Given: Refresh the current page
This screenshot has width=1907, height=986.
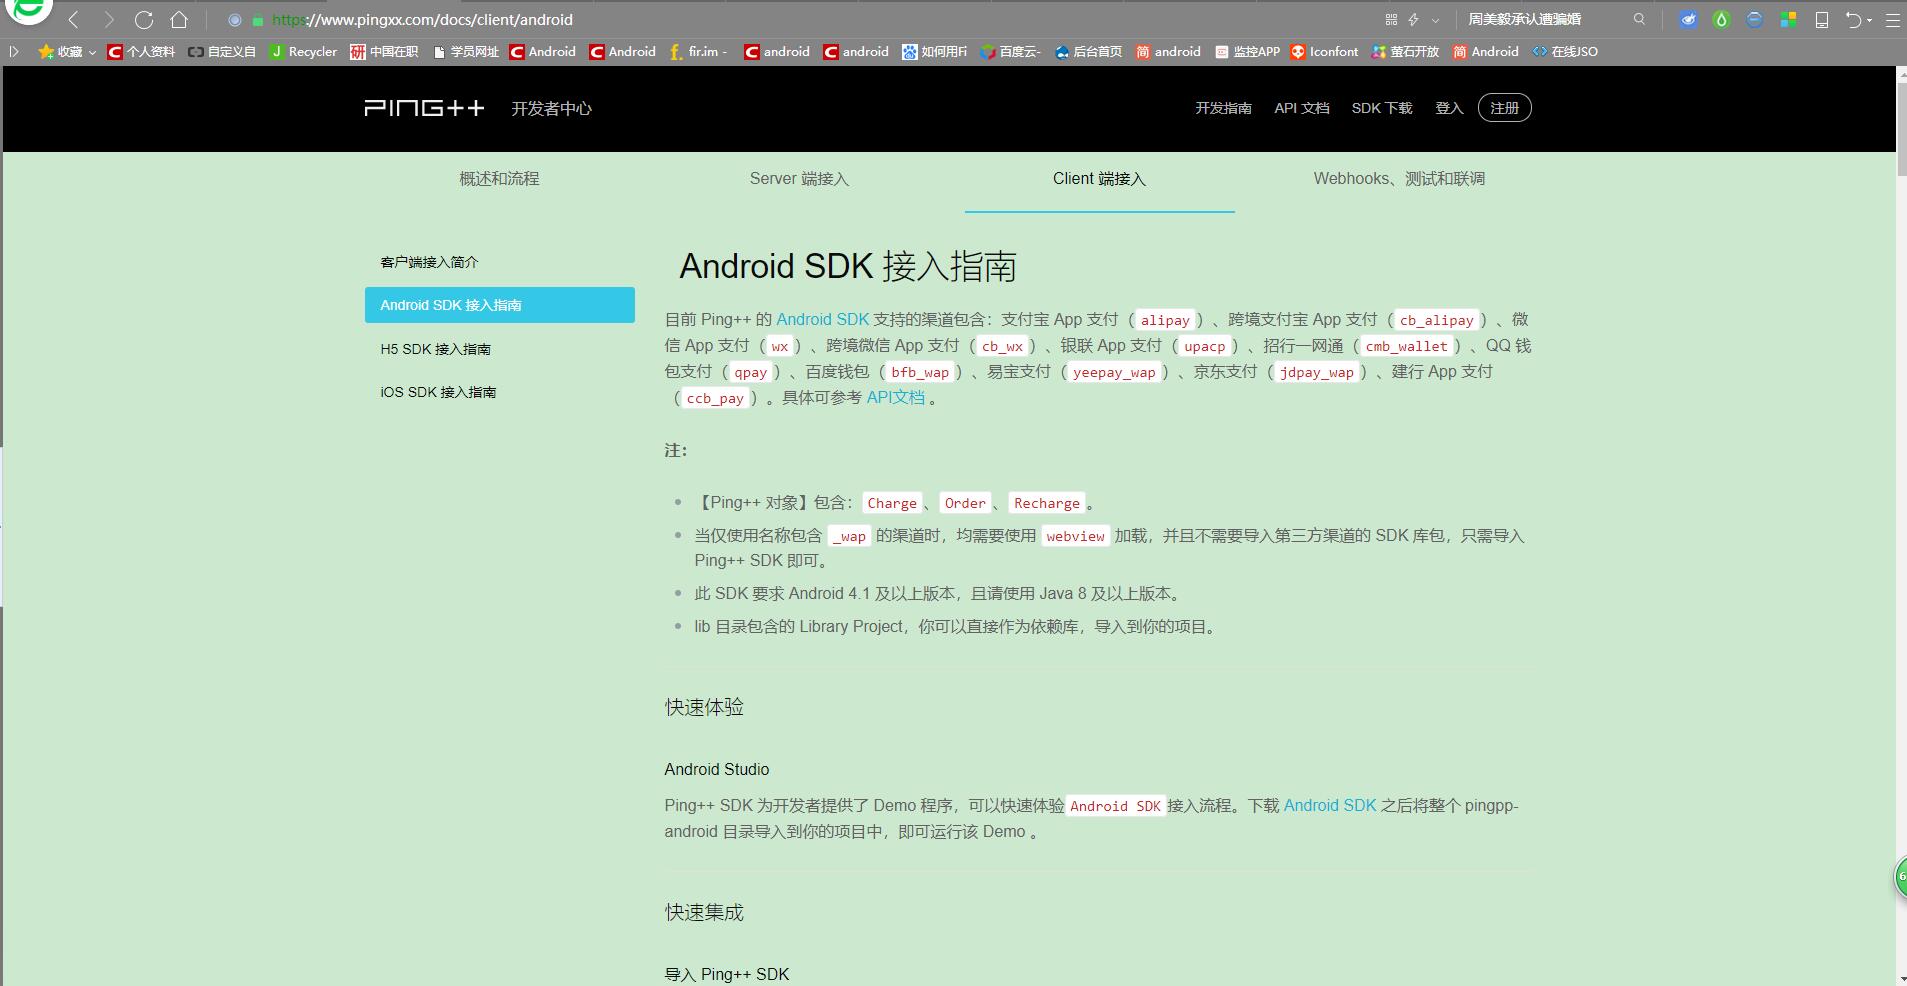Looking at the screenshot, I should [x=145, y=18].
